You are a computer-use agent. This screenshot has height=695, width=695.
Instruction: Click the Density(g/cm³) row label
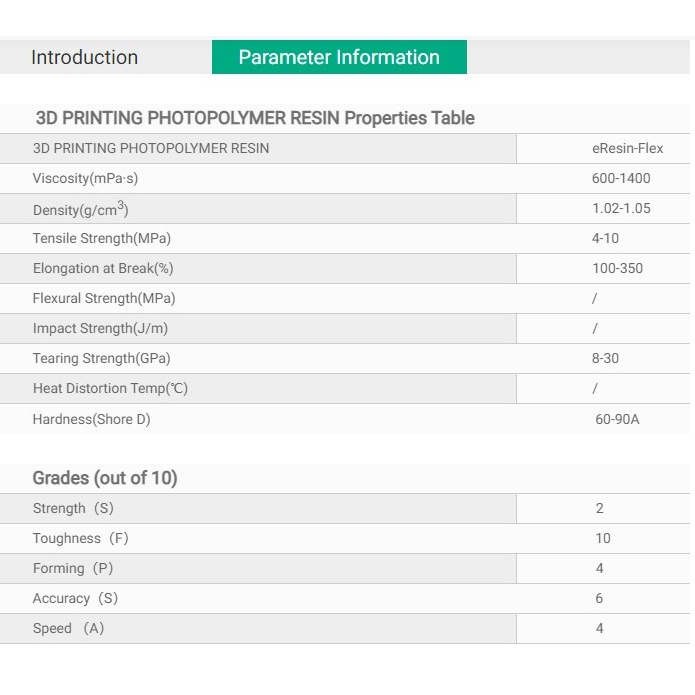click(x=81, y=209)
